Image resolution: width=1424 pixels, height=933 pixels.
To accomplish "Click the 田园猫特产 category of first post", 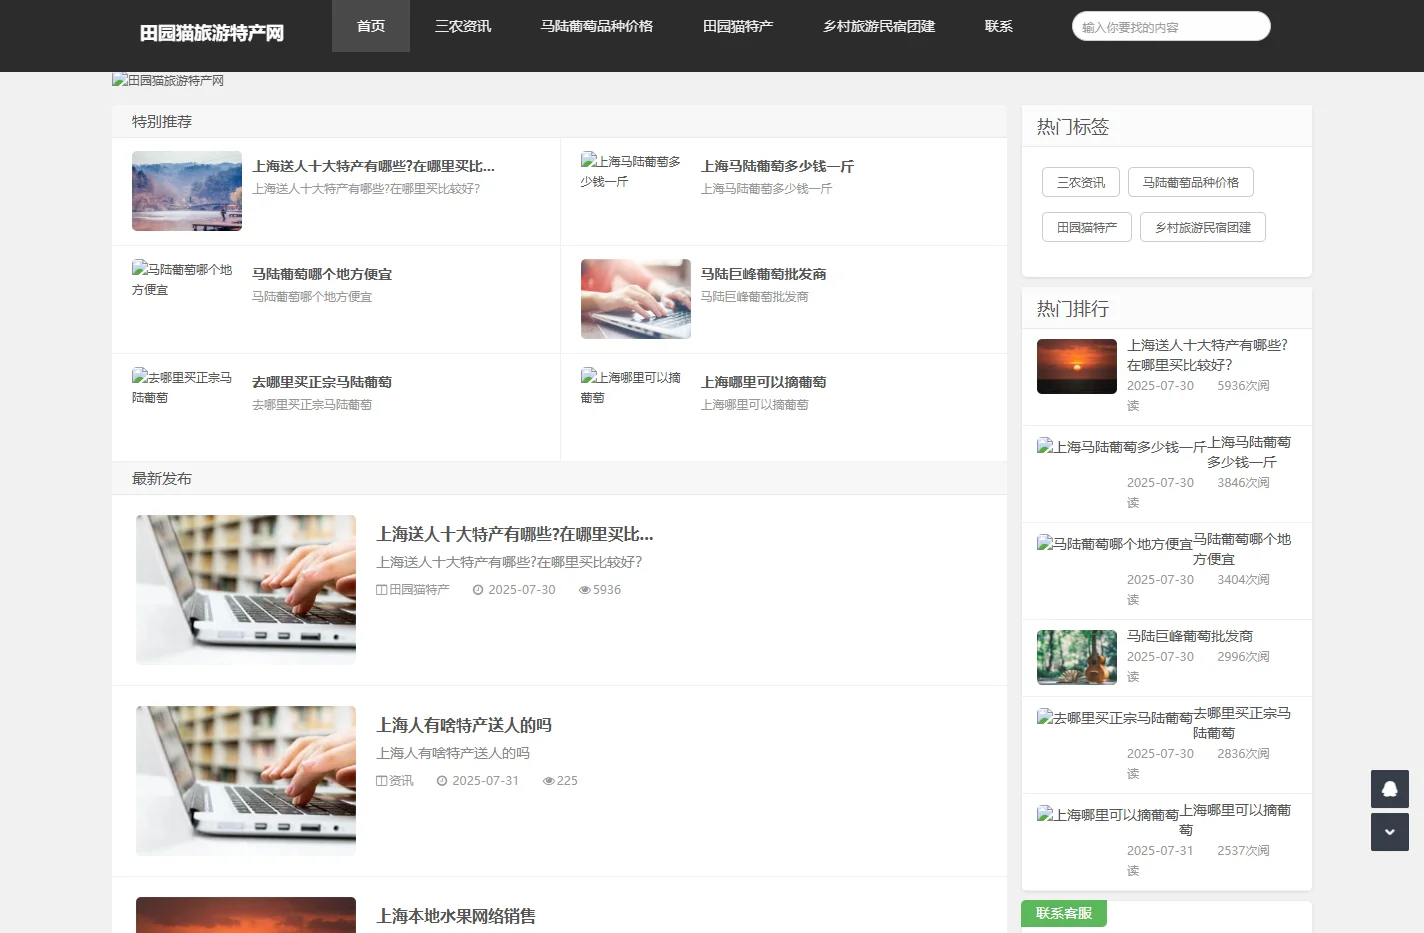I will 419,590.
